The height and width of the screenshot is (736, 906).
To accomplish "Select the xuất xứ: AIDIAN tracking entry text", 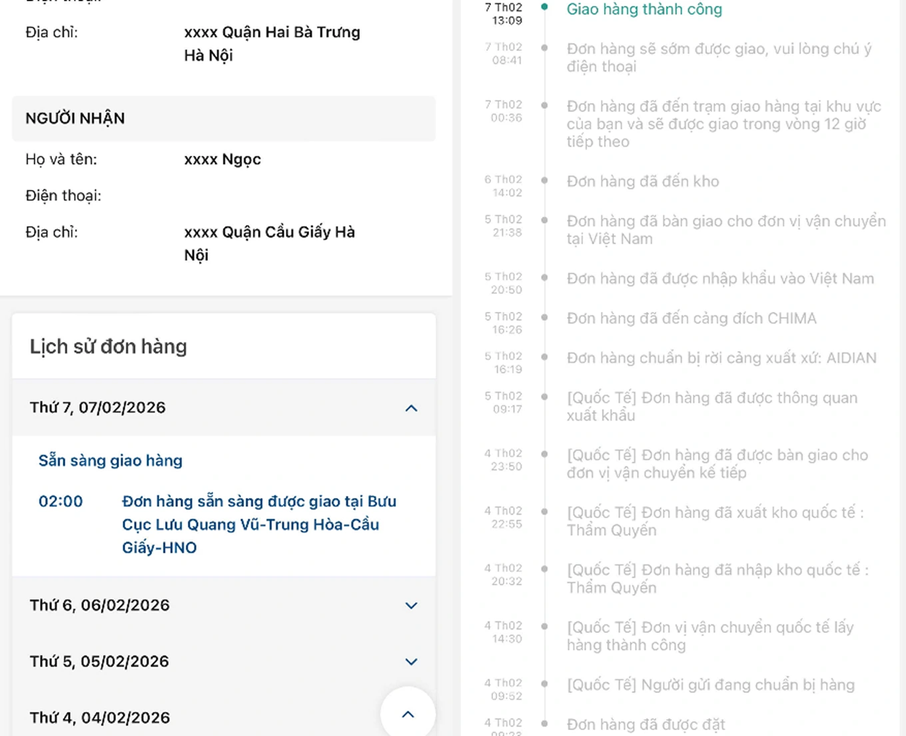I will [x=721, y=358].
